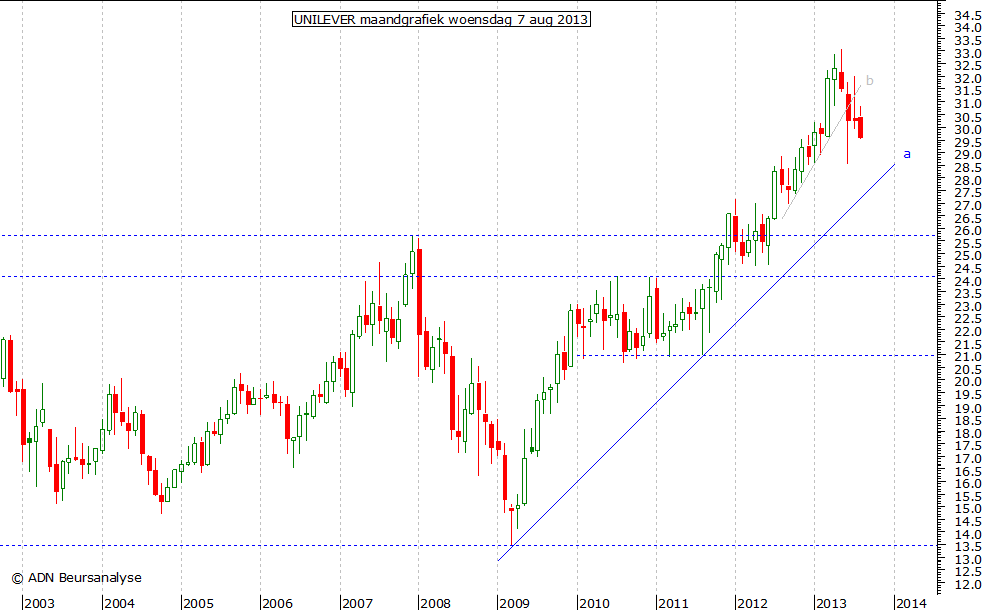Pick the 2008 year label on the time axis
The height and width of the screenshot is (610, 985).
pos(436,603)
